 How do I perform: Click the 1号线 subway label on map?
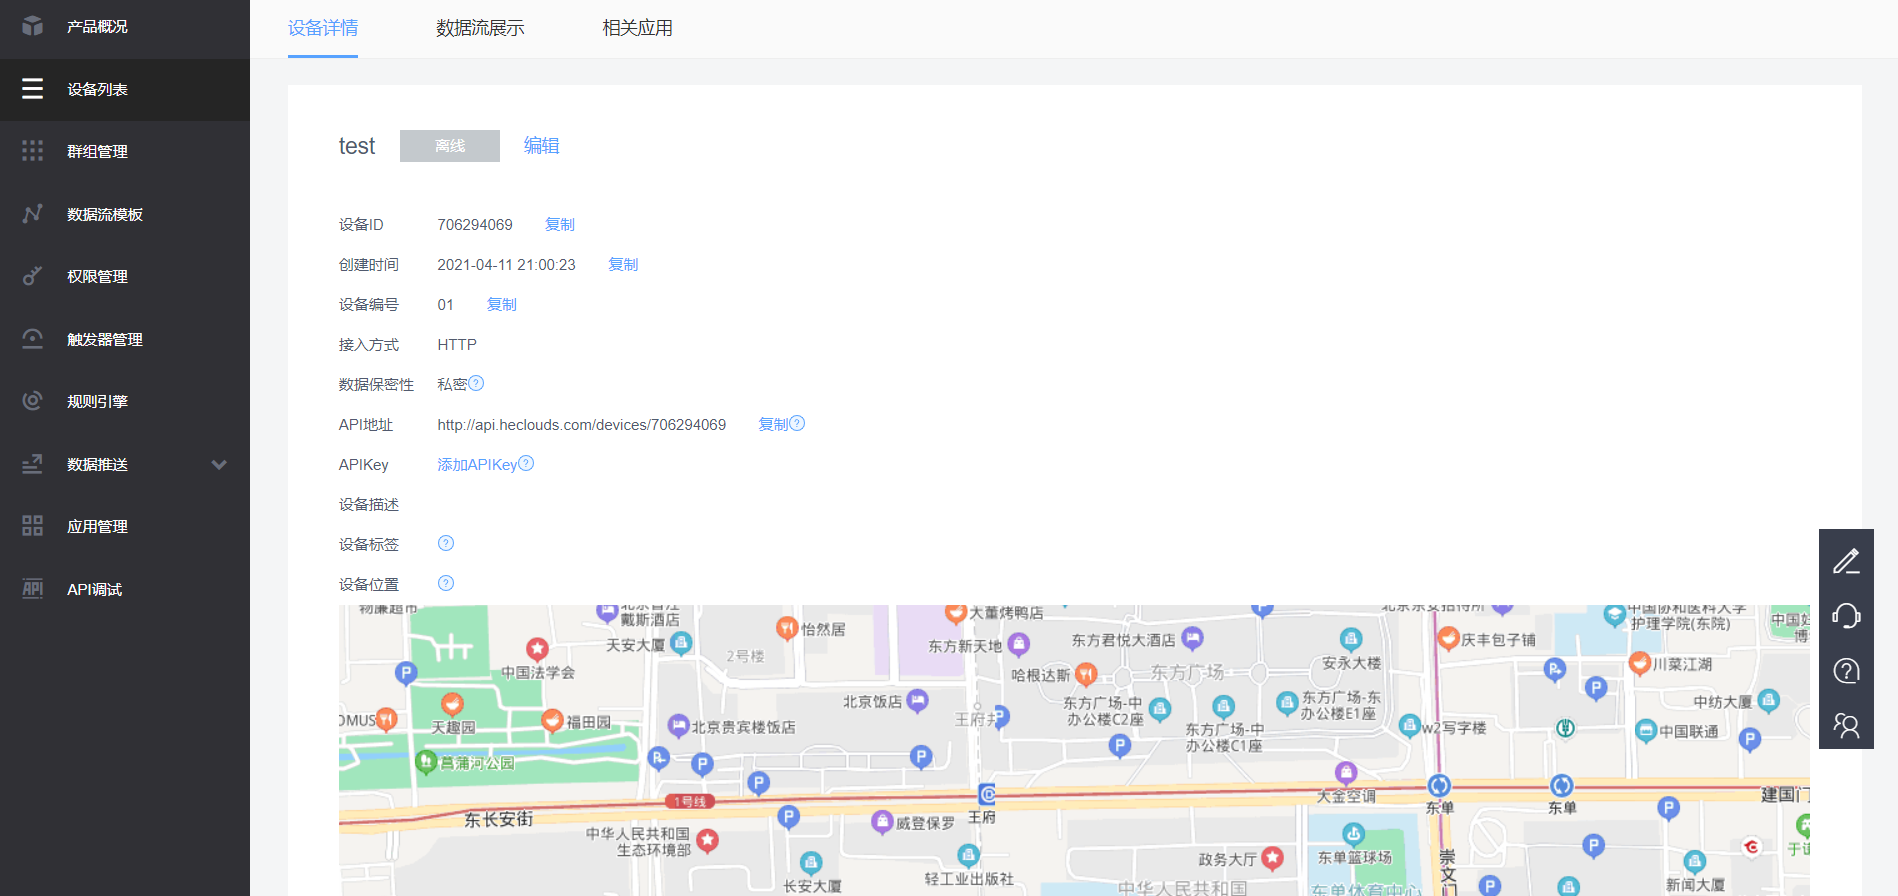690,801
